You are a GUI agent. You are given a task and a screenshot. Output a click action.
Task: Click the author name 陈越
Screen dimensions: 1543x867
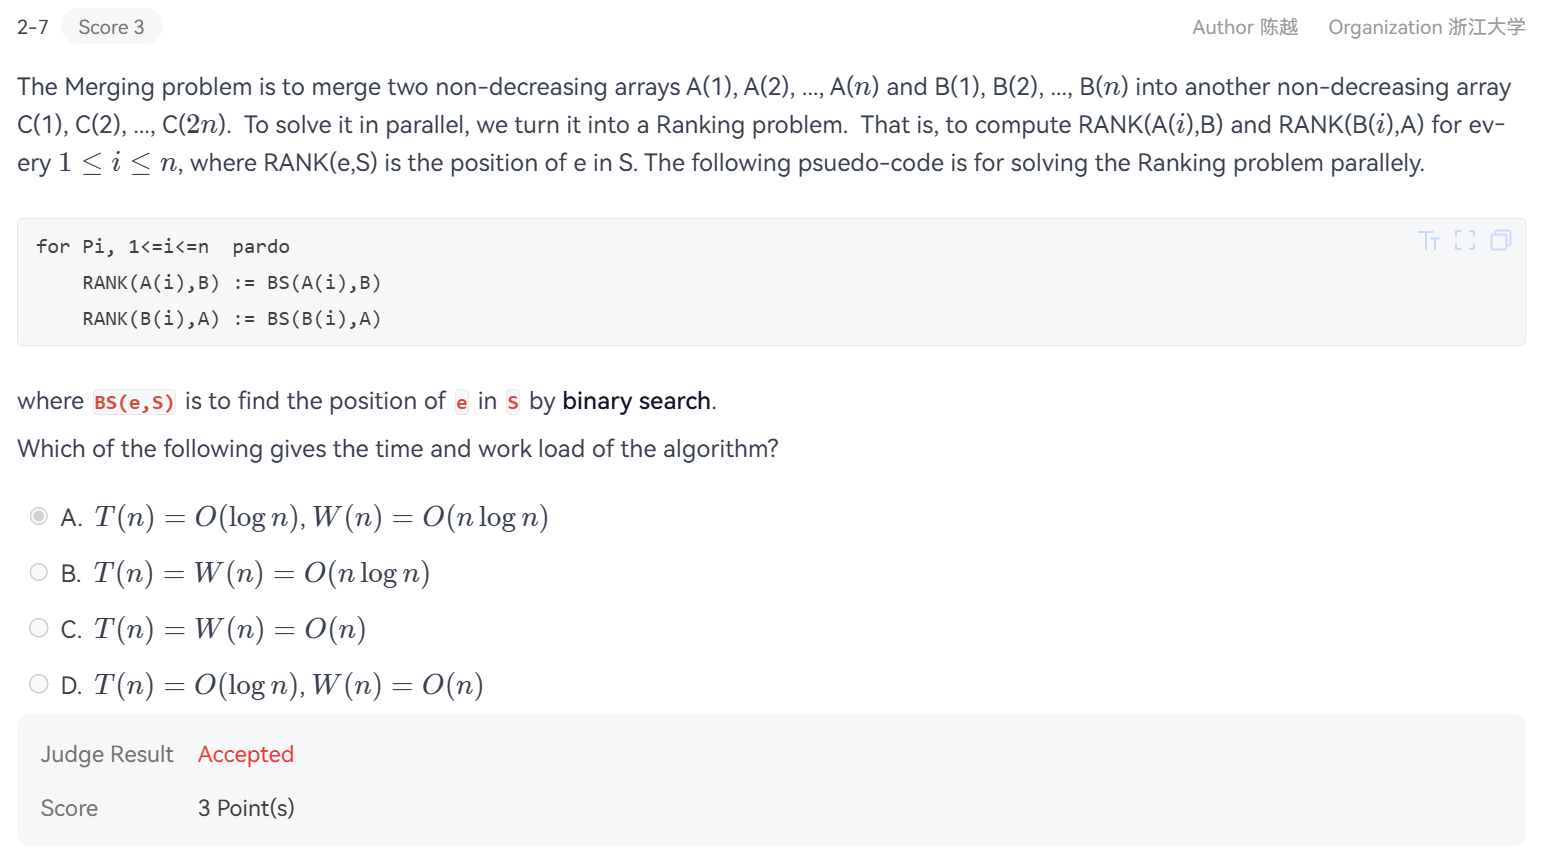tap(1278, 27)
